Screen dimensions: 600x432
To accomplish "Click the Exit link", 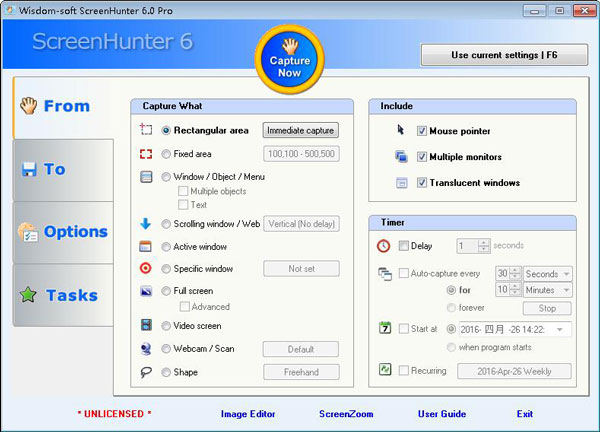I will pos(525,414).
